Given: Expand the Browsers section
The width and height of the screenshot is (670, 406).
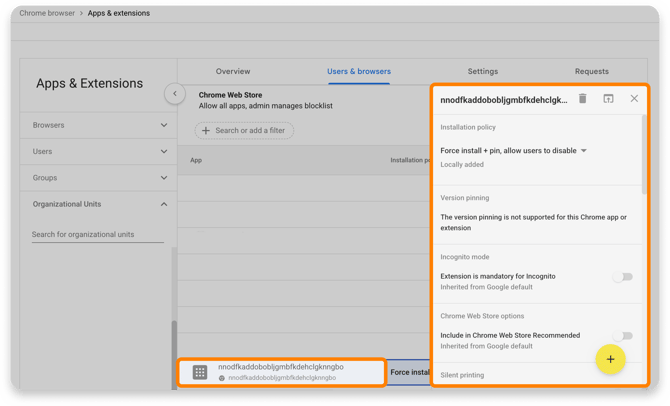Looking at the screenshot, I should [x=99, y=125].
